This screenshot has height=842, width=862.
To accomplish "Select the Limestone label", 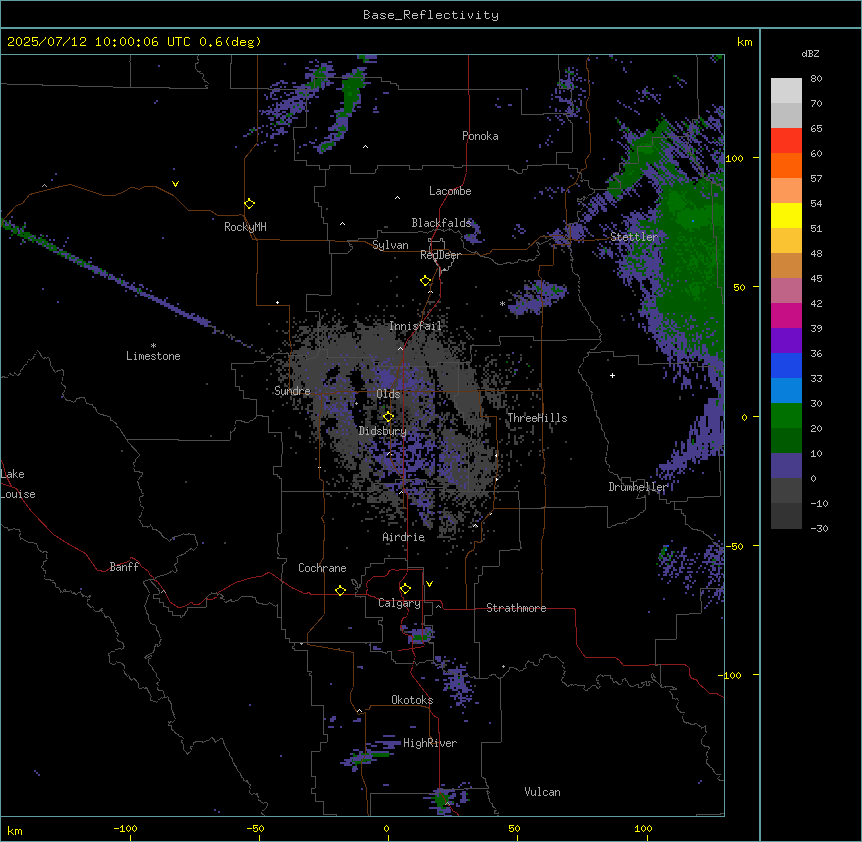I will [153, 356].
